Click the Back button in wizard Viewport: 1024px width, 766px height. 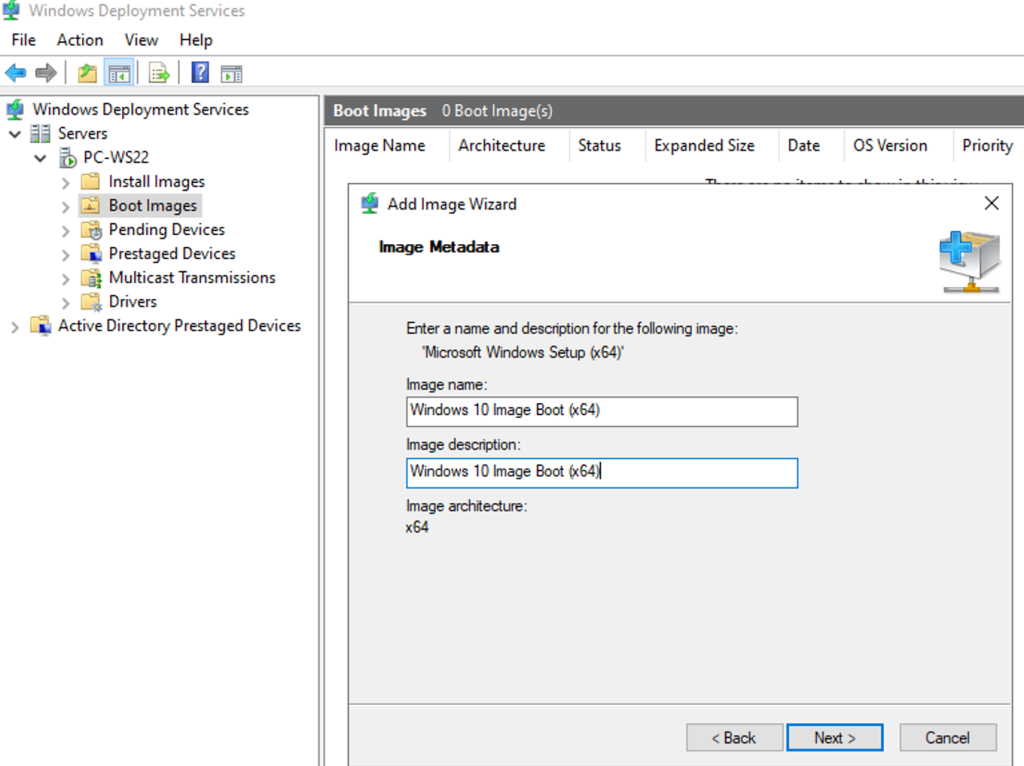734,738
